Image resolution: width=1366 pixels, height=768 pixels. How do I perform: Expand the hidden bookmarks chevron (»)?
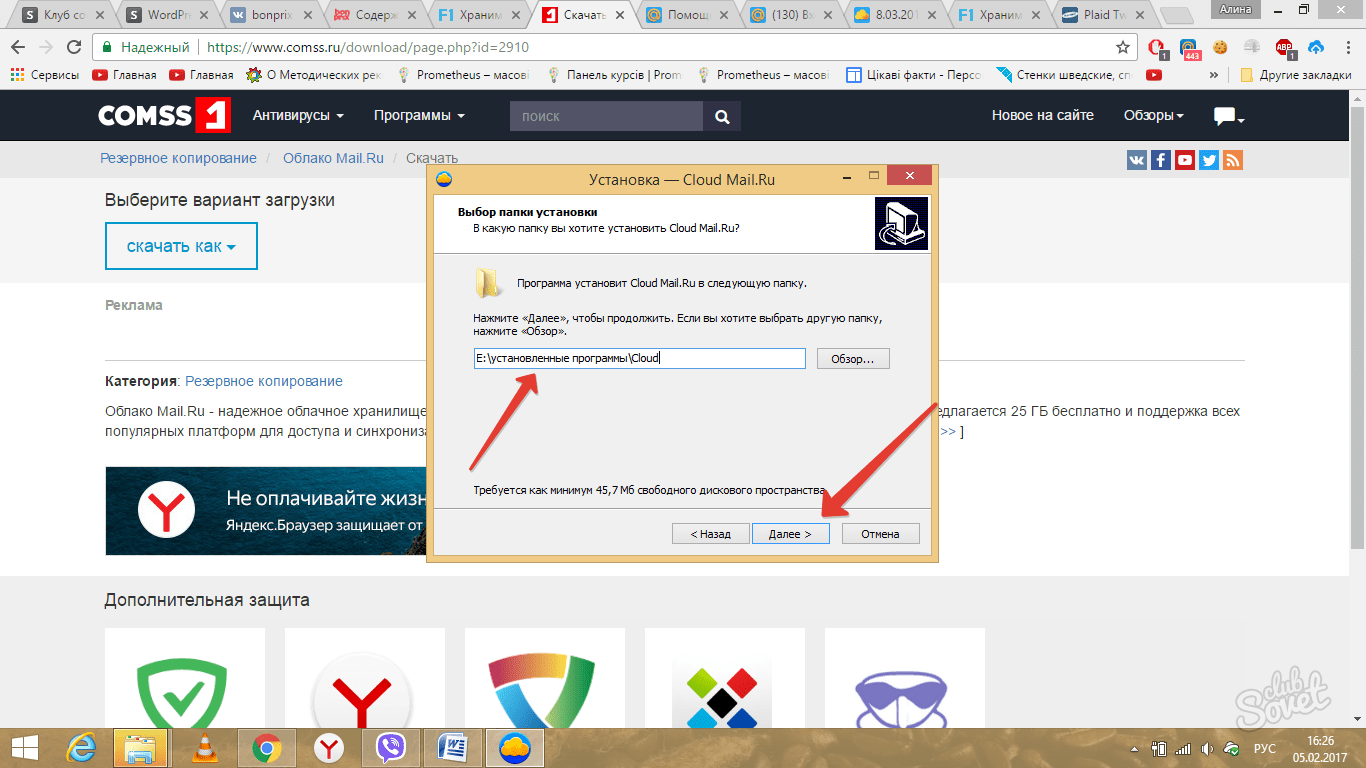pos(1214,75)
